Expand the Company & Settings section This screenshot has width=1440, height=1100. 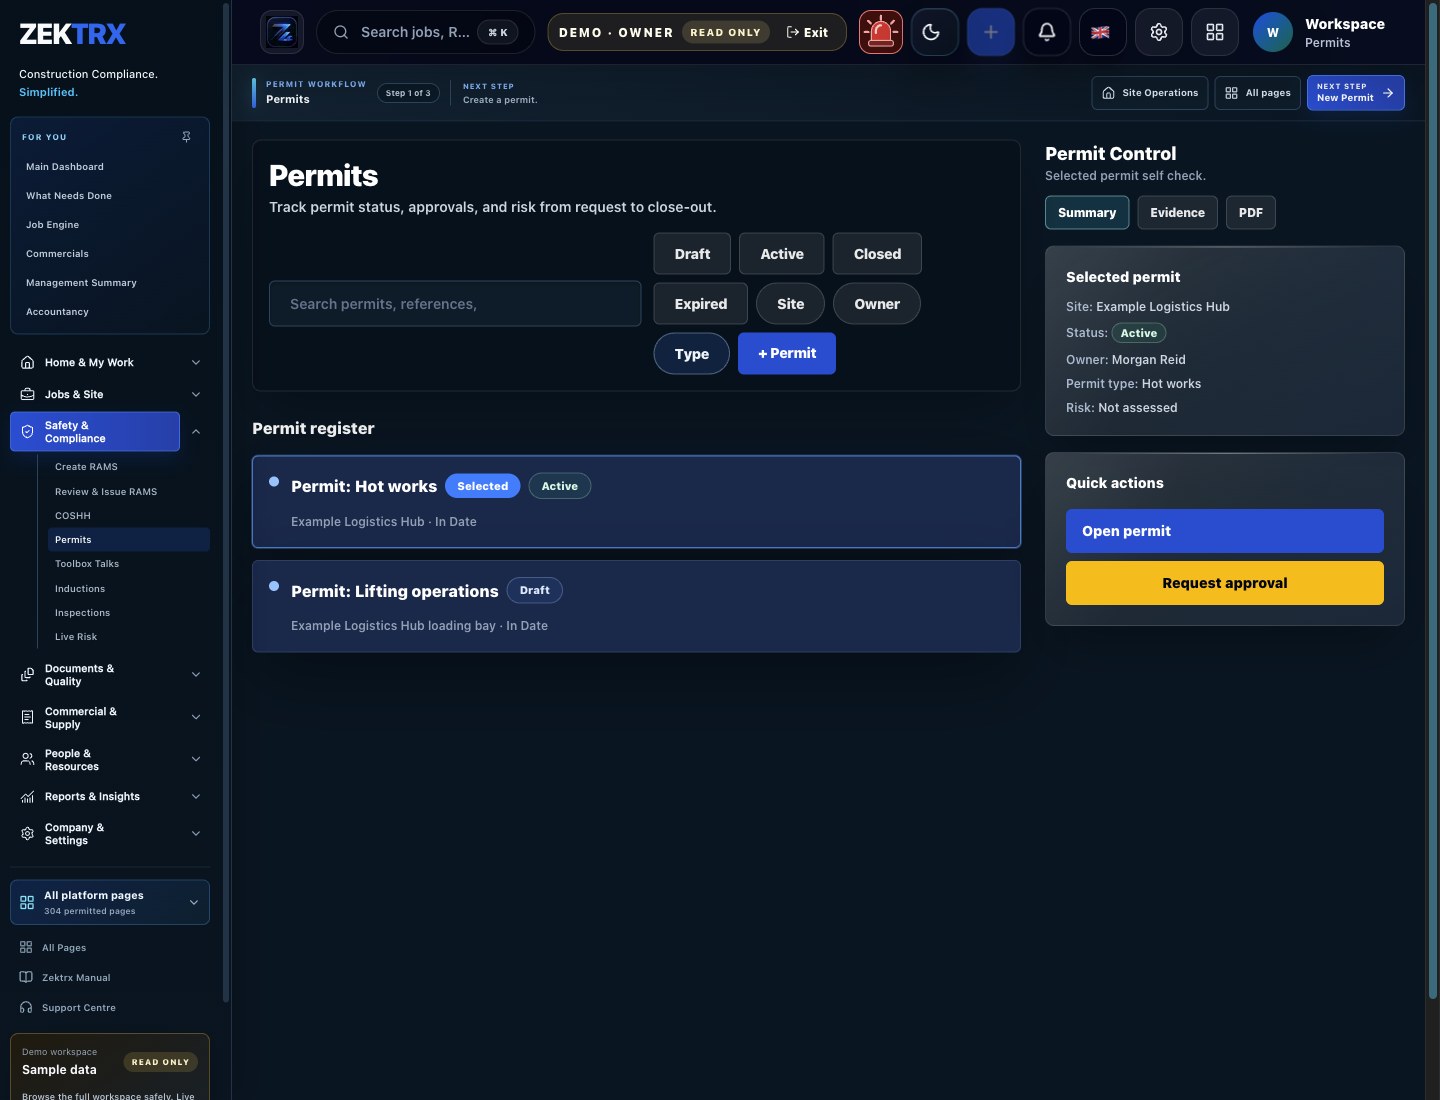coord(196,834)
